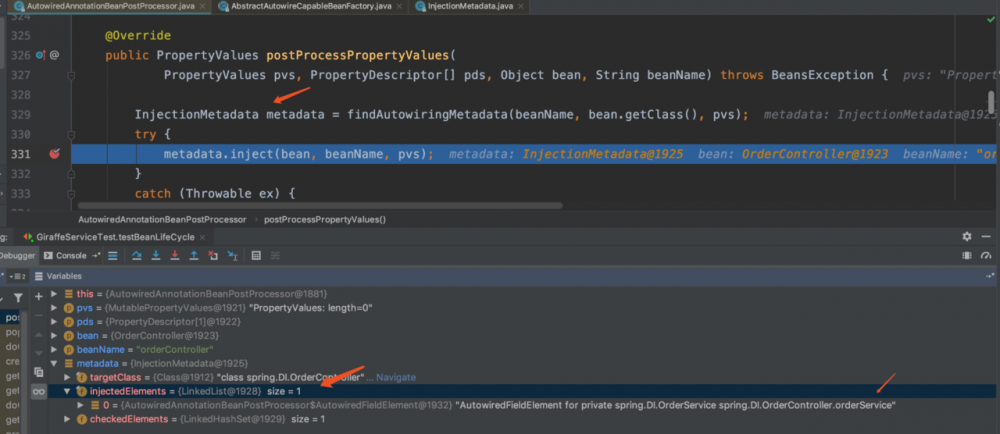Switch to AbstractAutowireCapableBeanFactory.java tab

(x=310, y=6)
